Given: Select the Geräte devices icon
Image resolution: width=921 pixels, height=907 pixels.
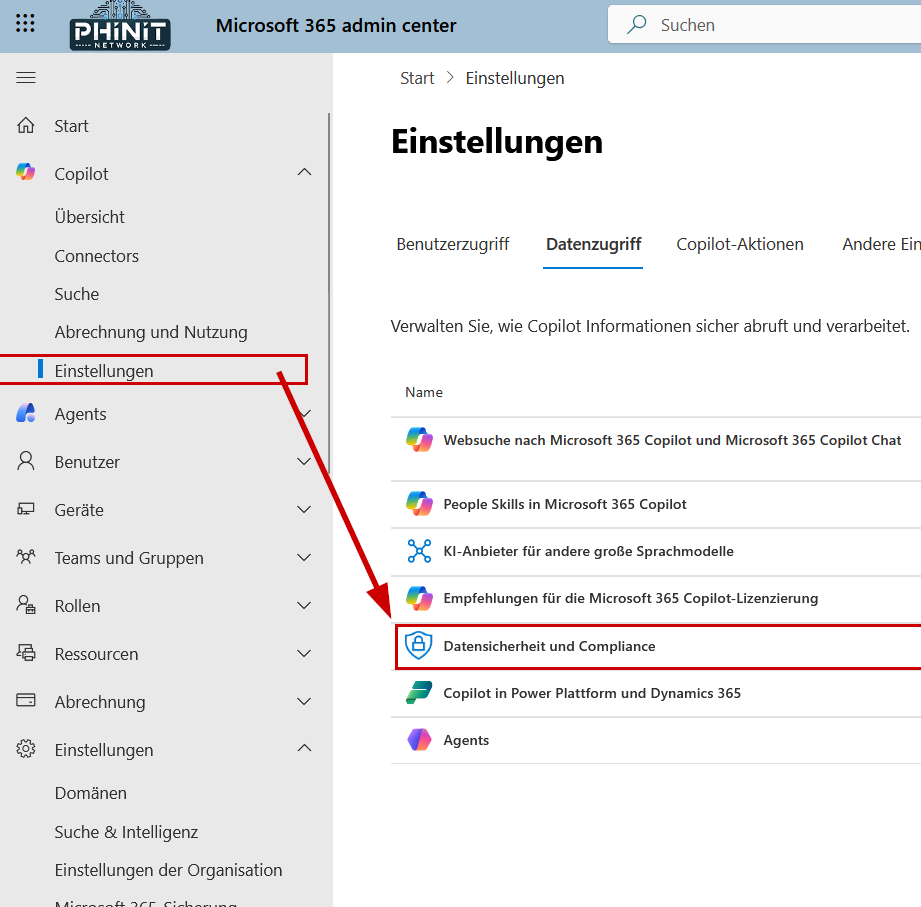Looking at the screenshot, I should (x=25, y=509).
